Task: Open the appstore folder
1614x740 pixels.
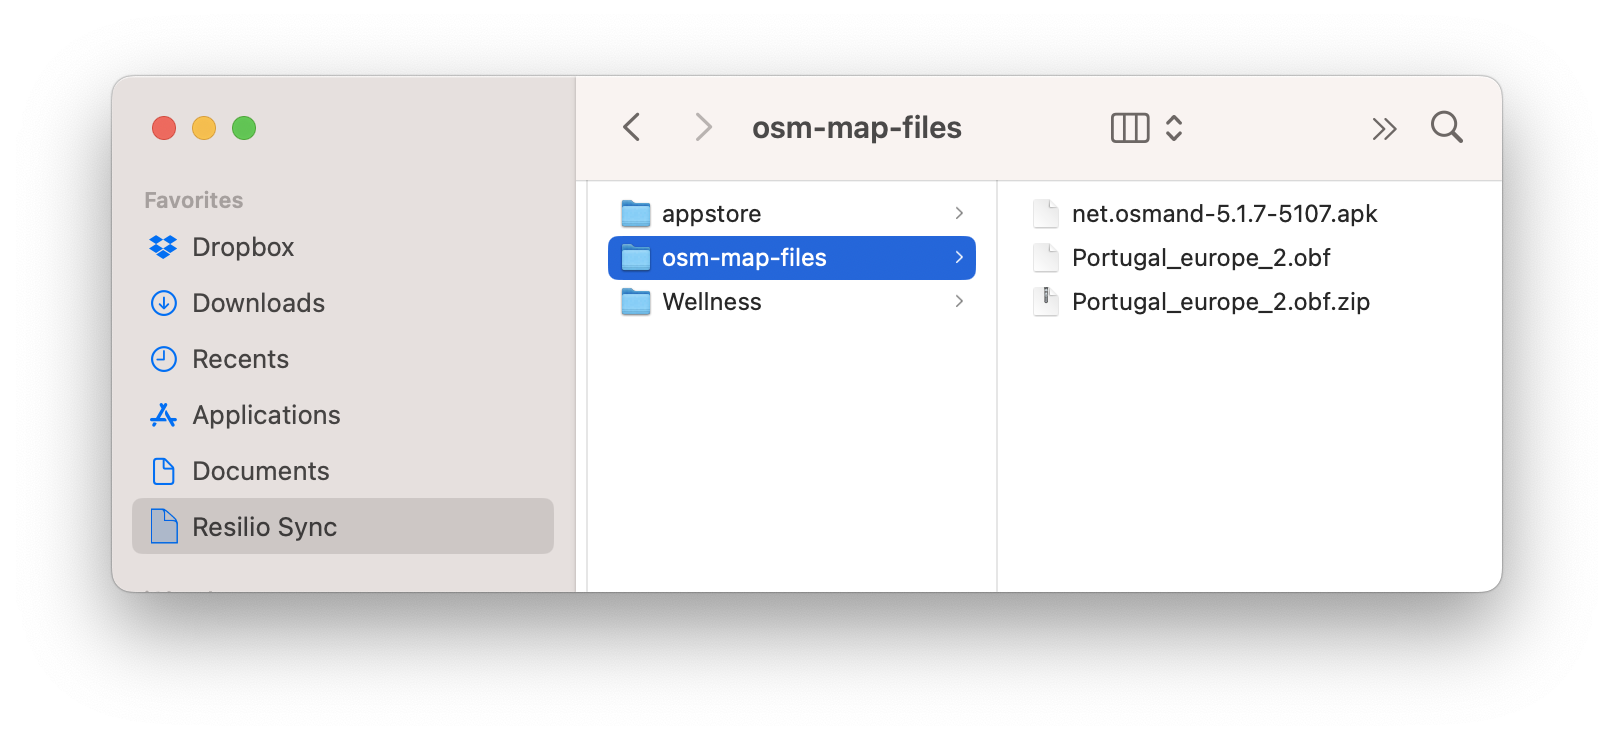Action: click(x=711, y=214)
